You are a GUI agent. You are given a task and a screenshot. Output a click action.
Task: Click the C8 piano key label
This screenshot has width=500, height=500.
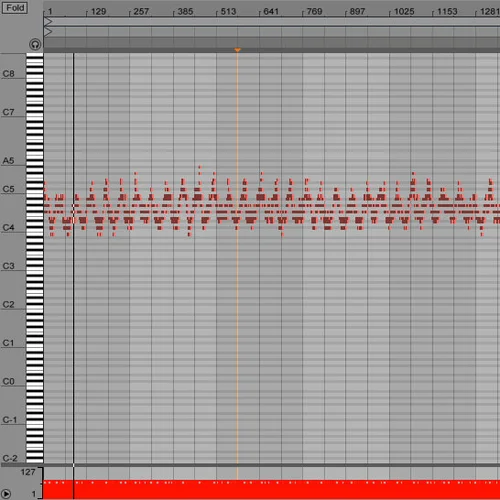[x=9, y=74]
